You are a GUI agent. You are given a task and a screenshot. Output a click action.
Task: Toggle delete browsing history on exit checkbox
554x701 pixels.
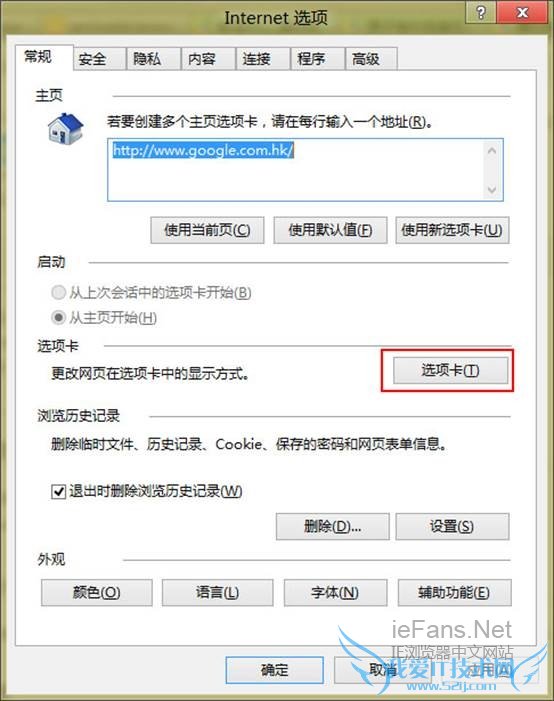click(59, 491)
